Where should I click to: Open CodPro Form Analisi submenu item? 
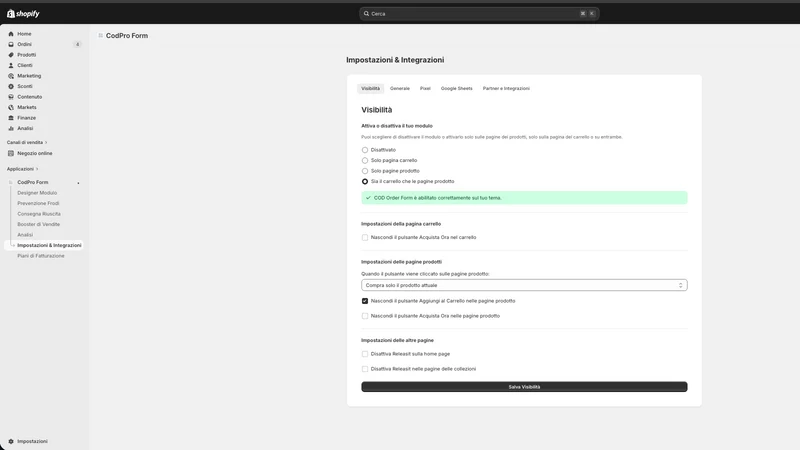coord(25,235)
